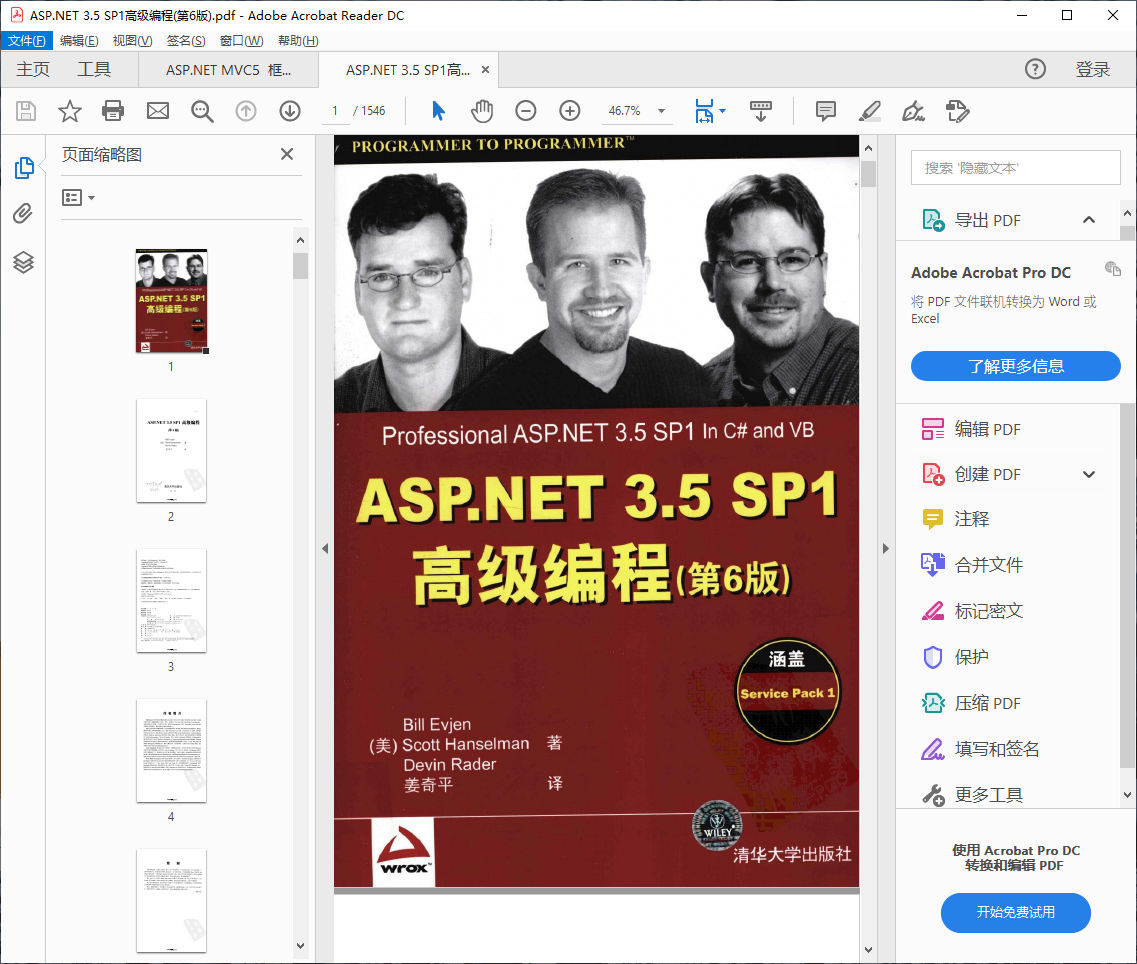Open the 文件(F) menu
This screenshot has height=964, width=1137.
[x=26, y=41]
